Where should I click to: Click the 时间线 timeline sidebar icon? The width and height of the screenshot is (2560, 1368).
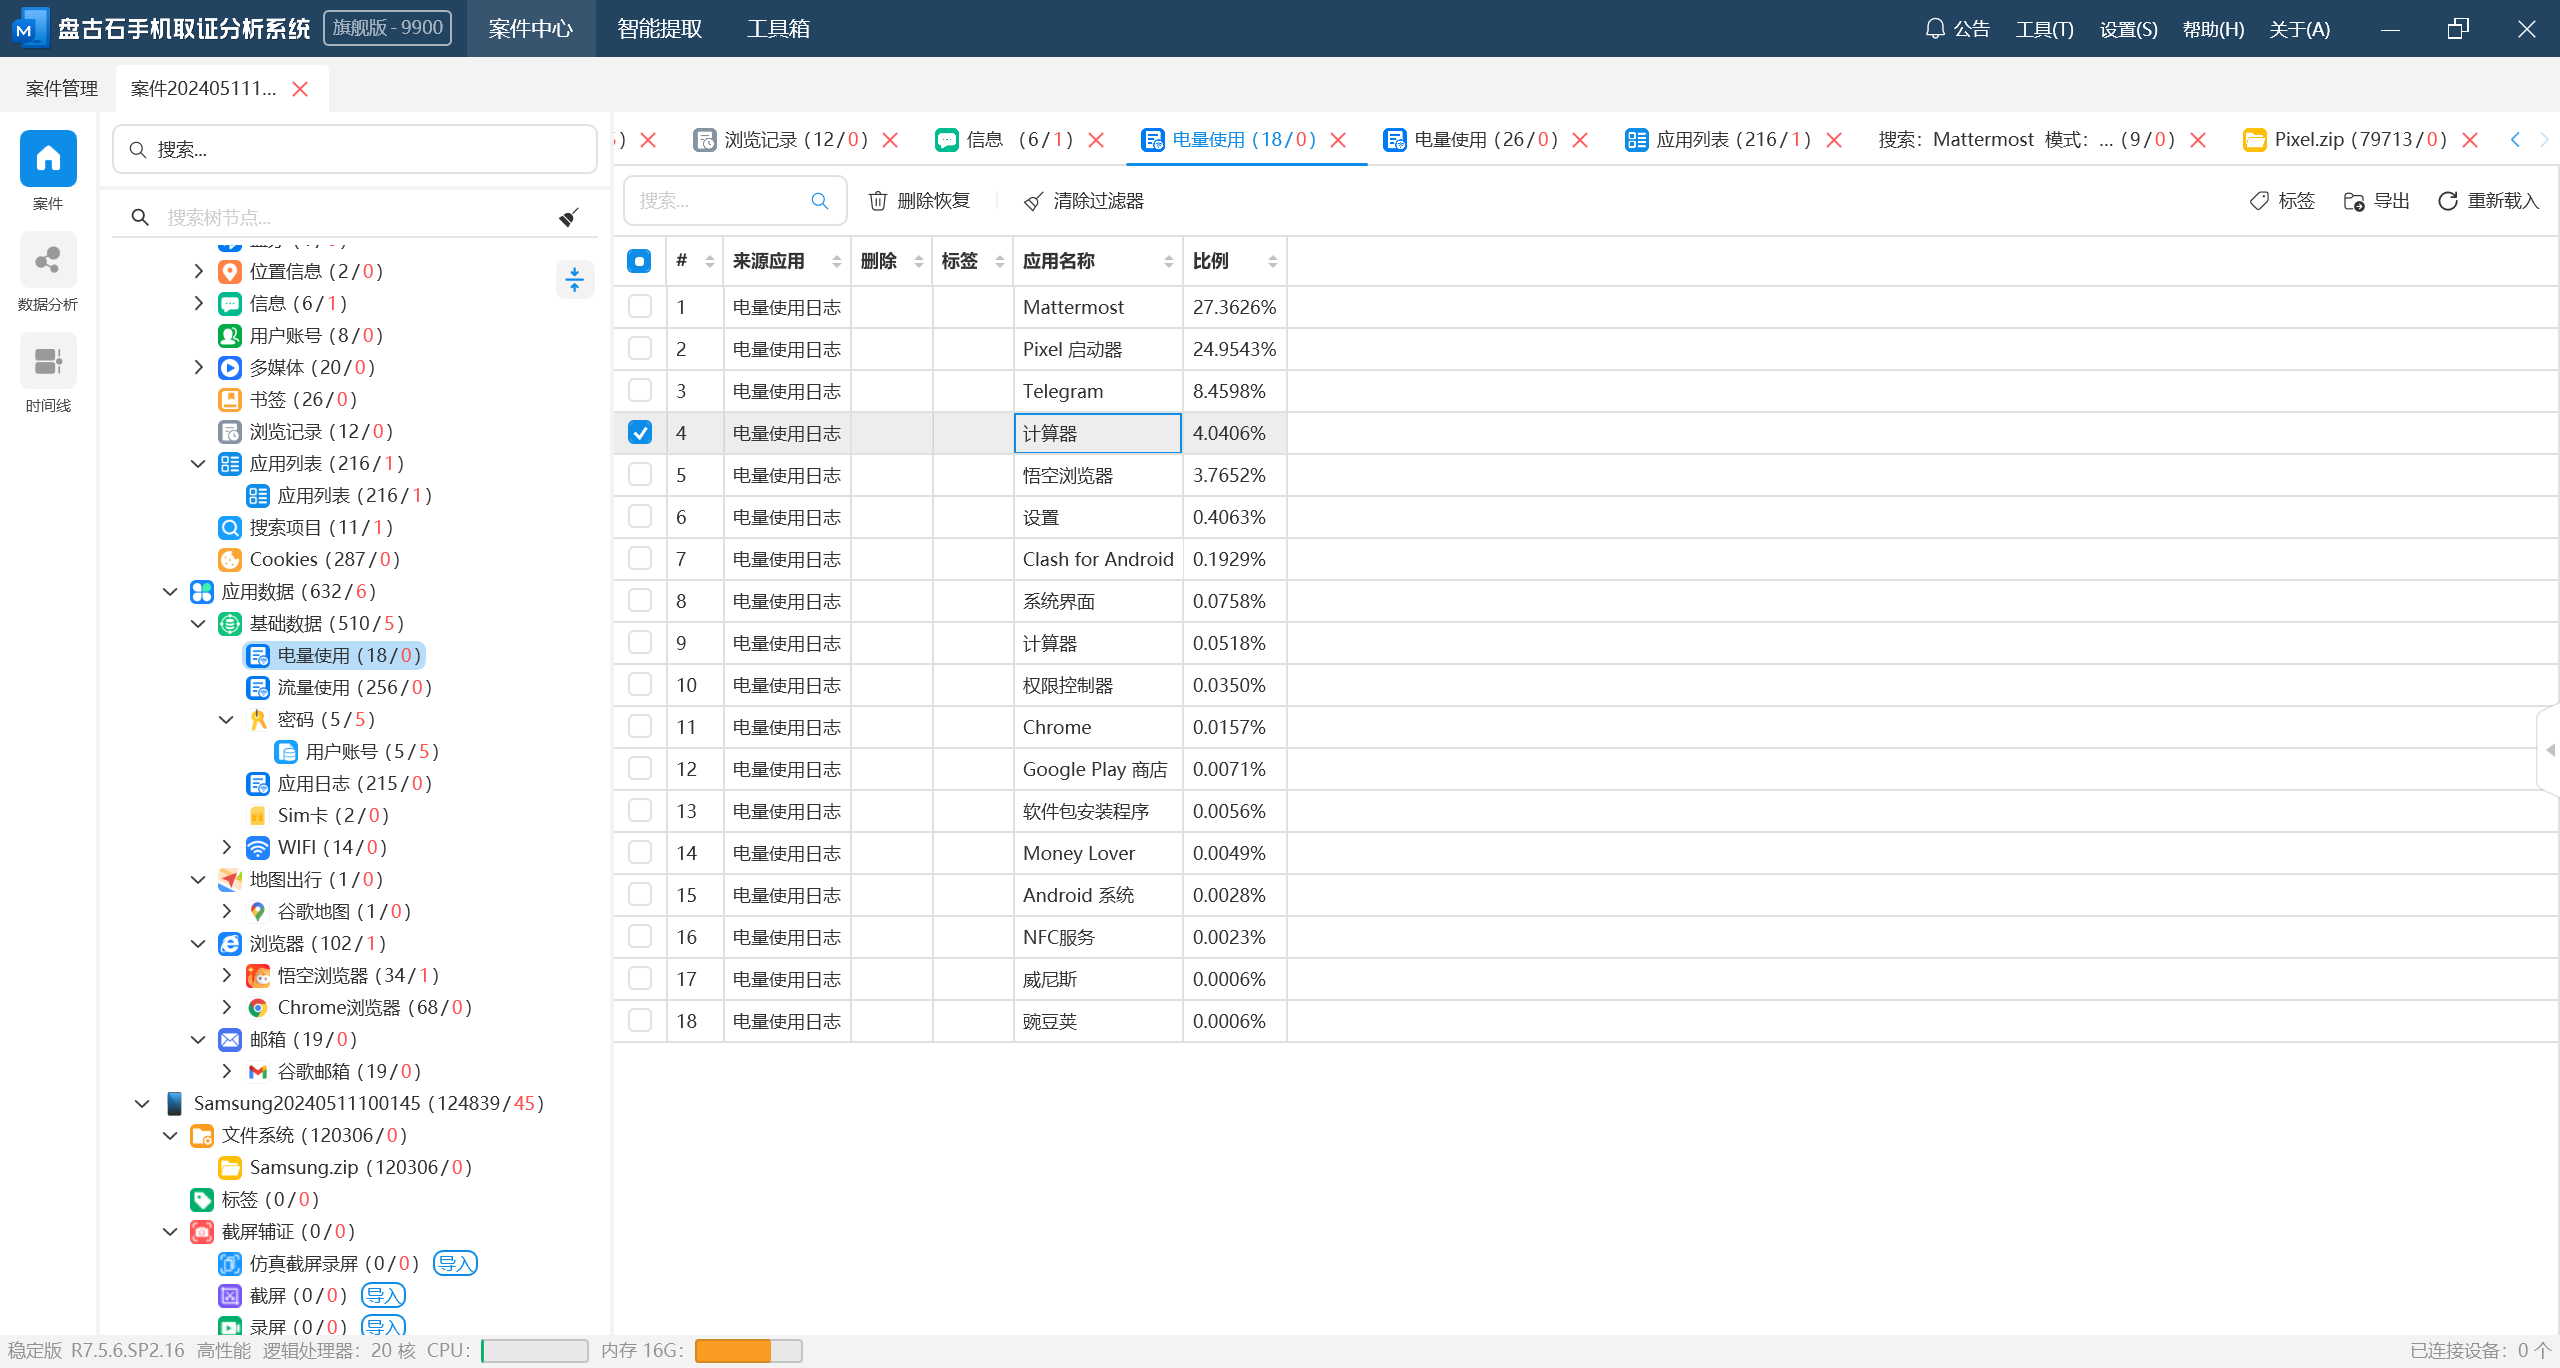click(x=48, y=362)
